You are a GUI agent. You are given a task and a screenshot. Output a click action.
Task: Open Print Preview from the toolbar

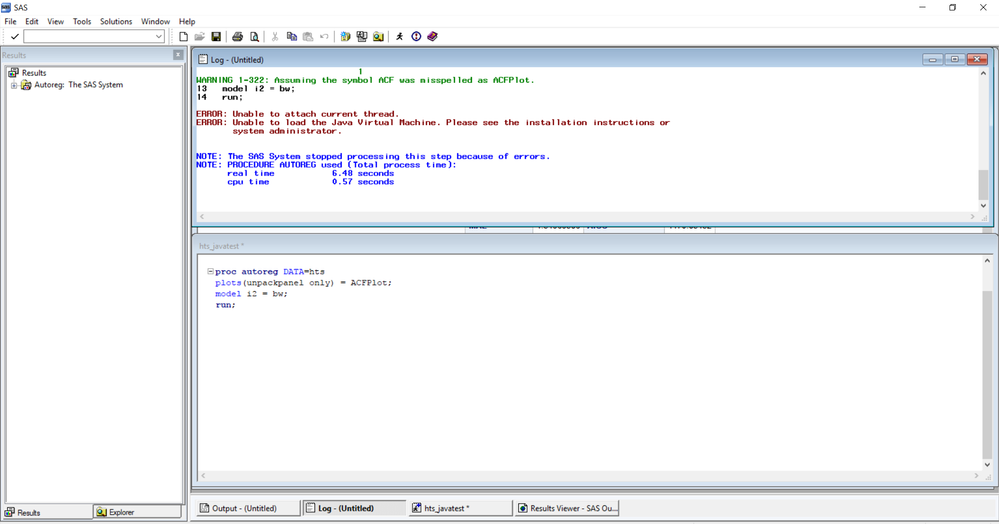[254, 37]
